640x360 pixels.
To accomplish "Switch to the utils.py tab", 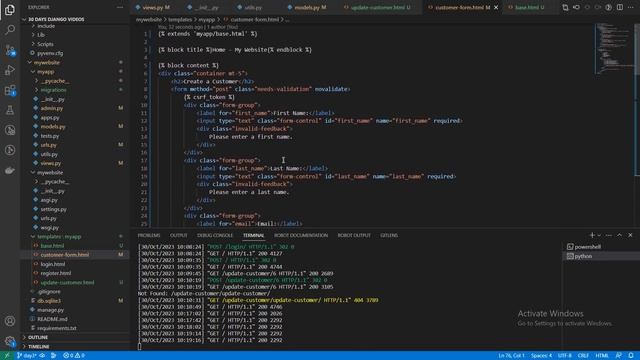I will pos(253,7).
